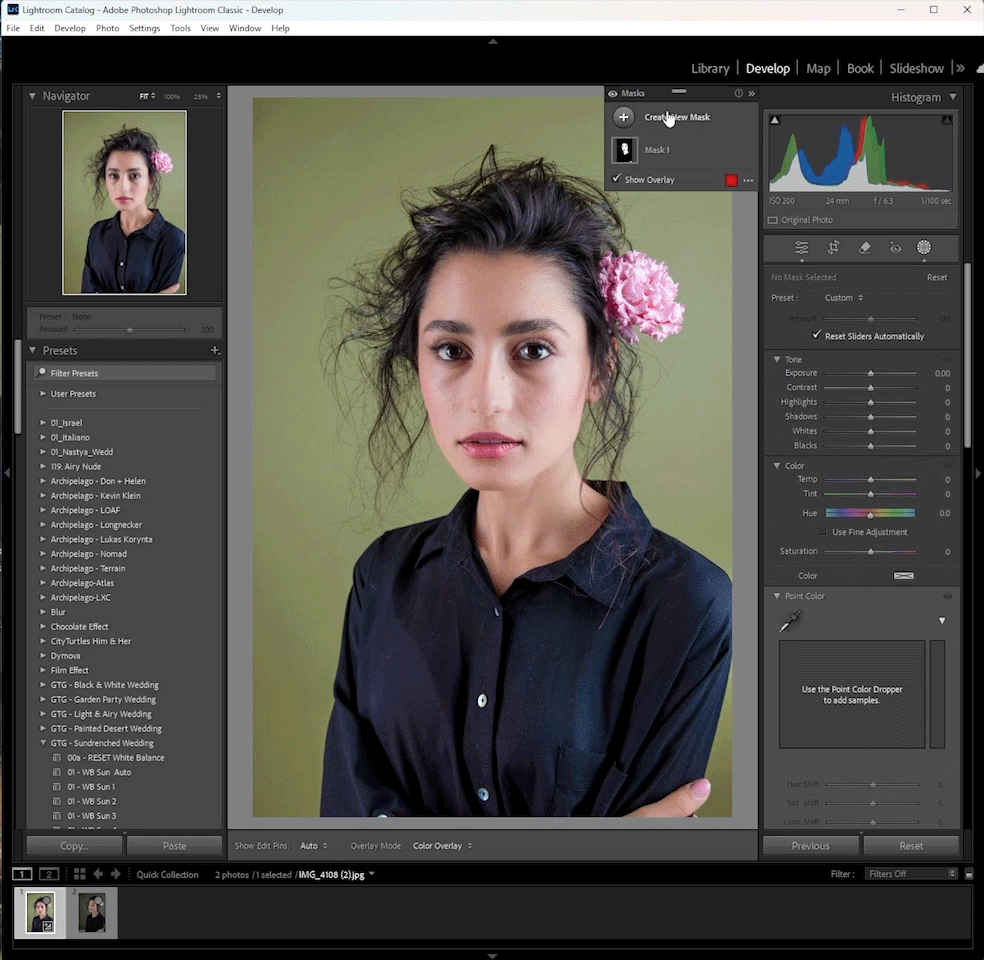Select the Crop overlay tool icon
984x960 pixels.
[833, 248]
